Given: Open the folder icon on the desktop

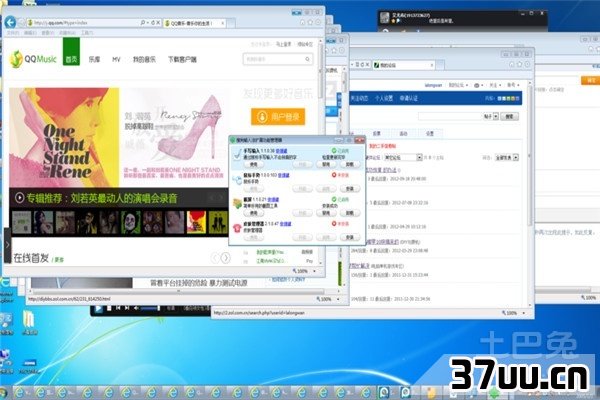Looking at the screenshot, I should click(29, 319).
